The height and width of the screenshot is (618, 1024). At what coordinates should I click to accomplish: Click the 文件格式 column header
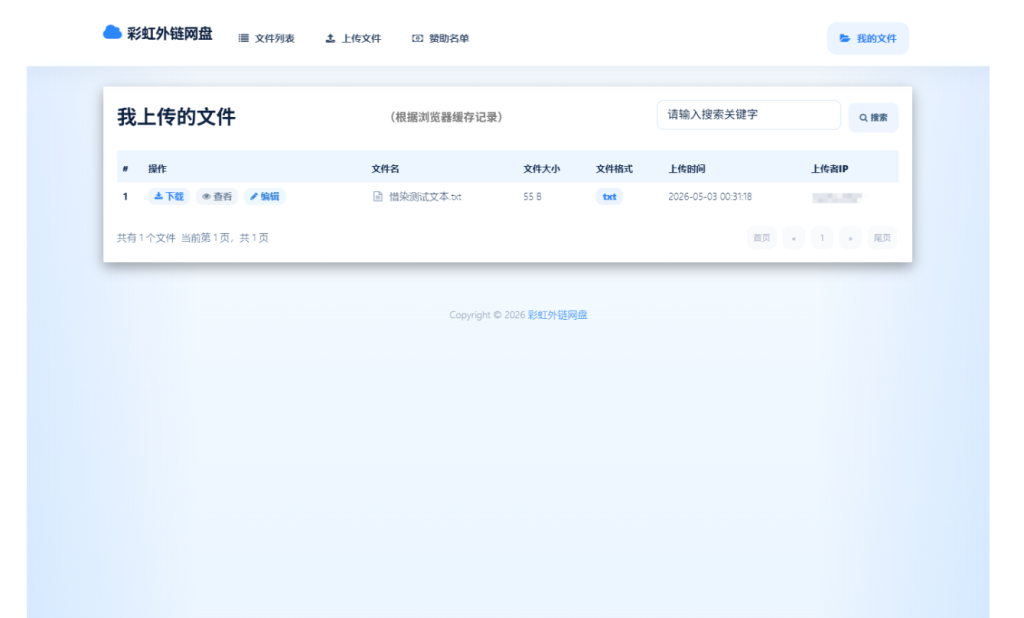(x=614, y=169)
